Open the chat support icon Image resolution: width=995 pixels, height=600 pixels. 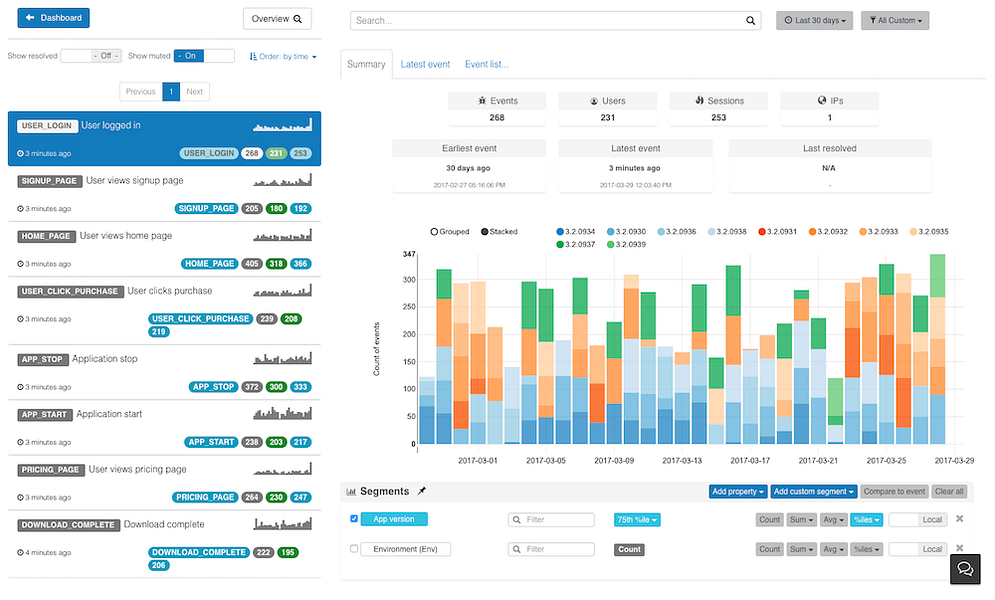pyautogui.click(x=966, y=568)
